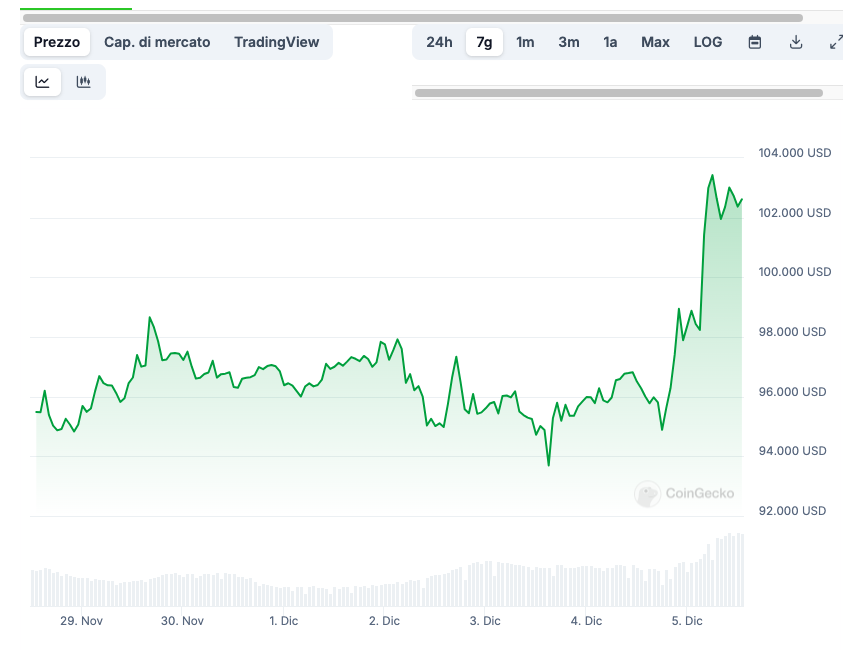Click the chart download icon
Image resolution: width=854 pixels, height=650 pixels.
[x=795, y=42]
